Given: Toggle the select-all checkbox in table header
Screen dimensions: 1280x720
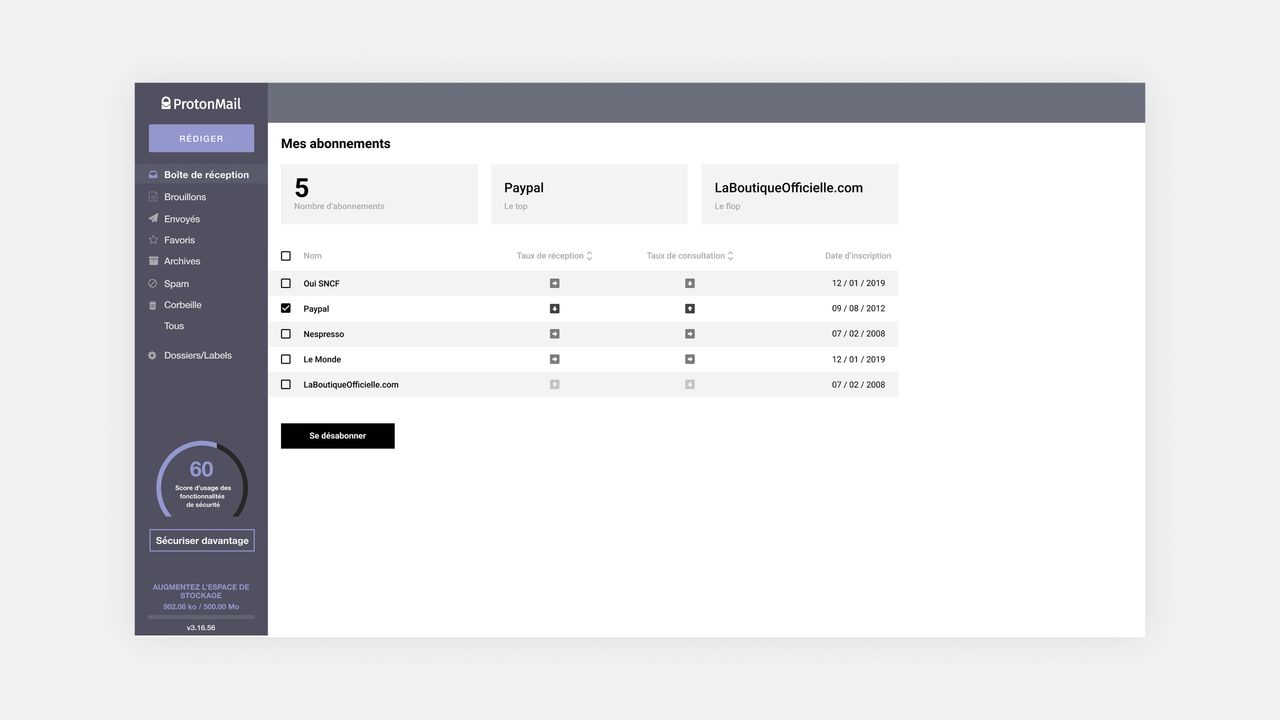Looking at the screenshot, I should [286, 256].
